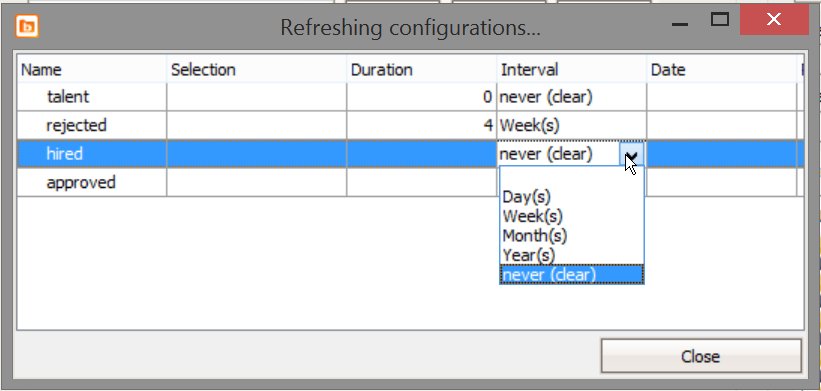Click the Duration column header
Image resolution: width=821 pixels, height=391 pixels.
tap(421, 70)
